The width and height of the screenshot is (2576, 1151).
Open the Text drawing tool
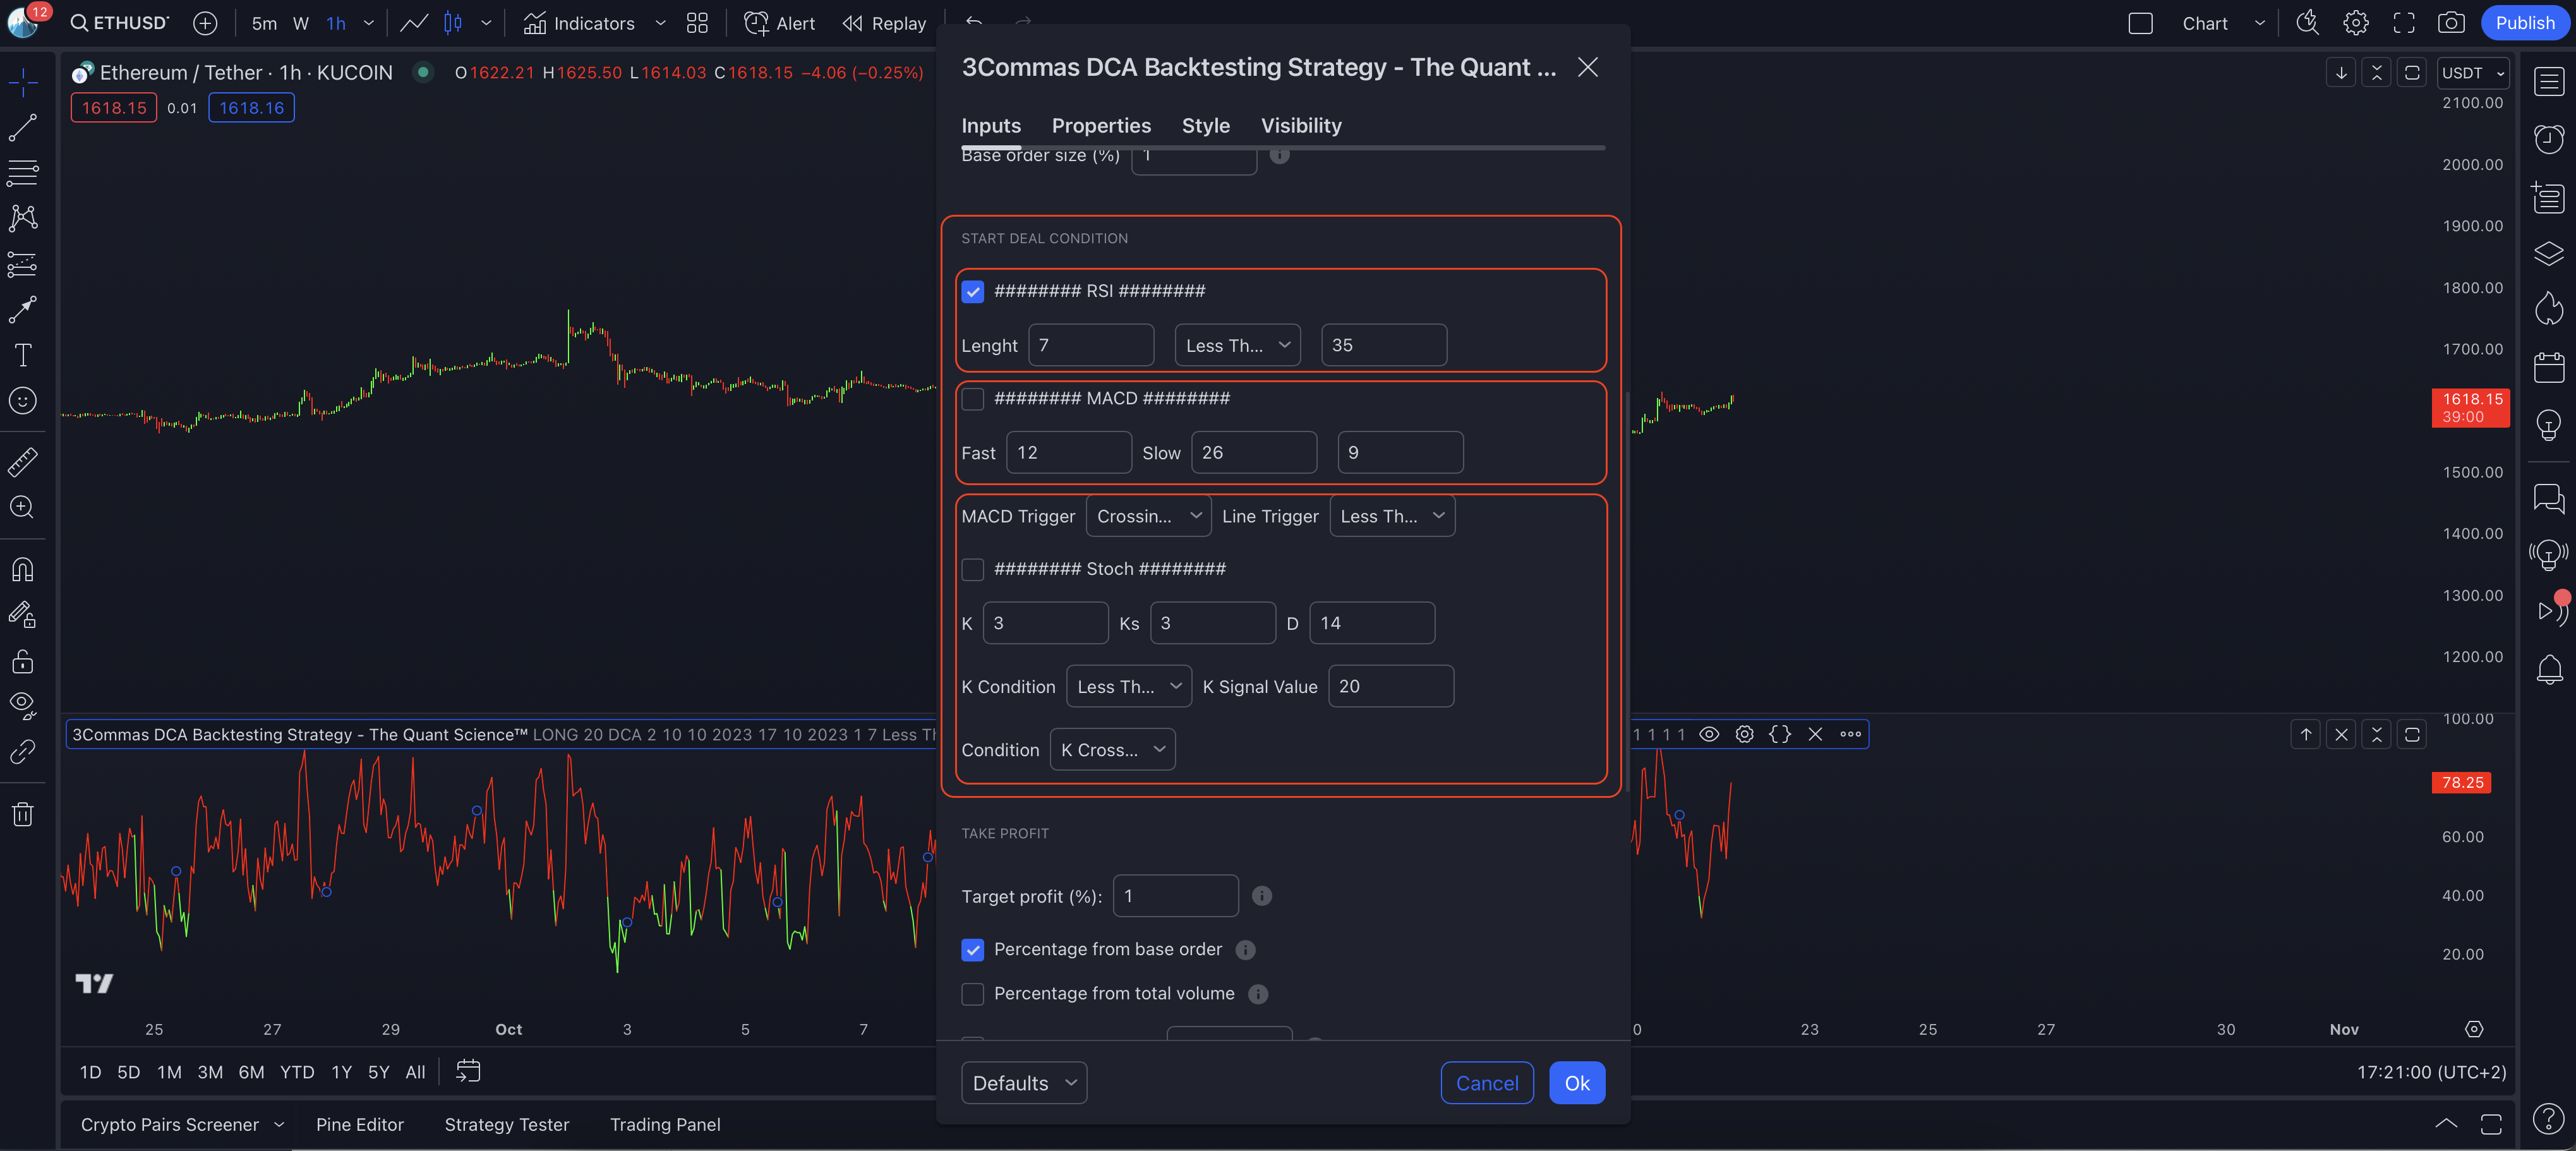[22, 355]
